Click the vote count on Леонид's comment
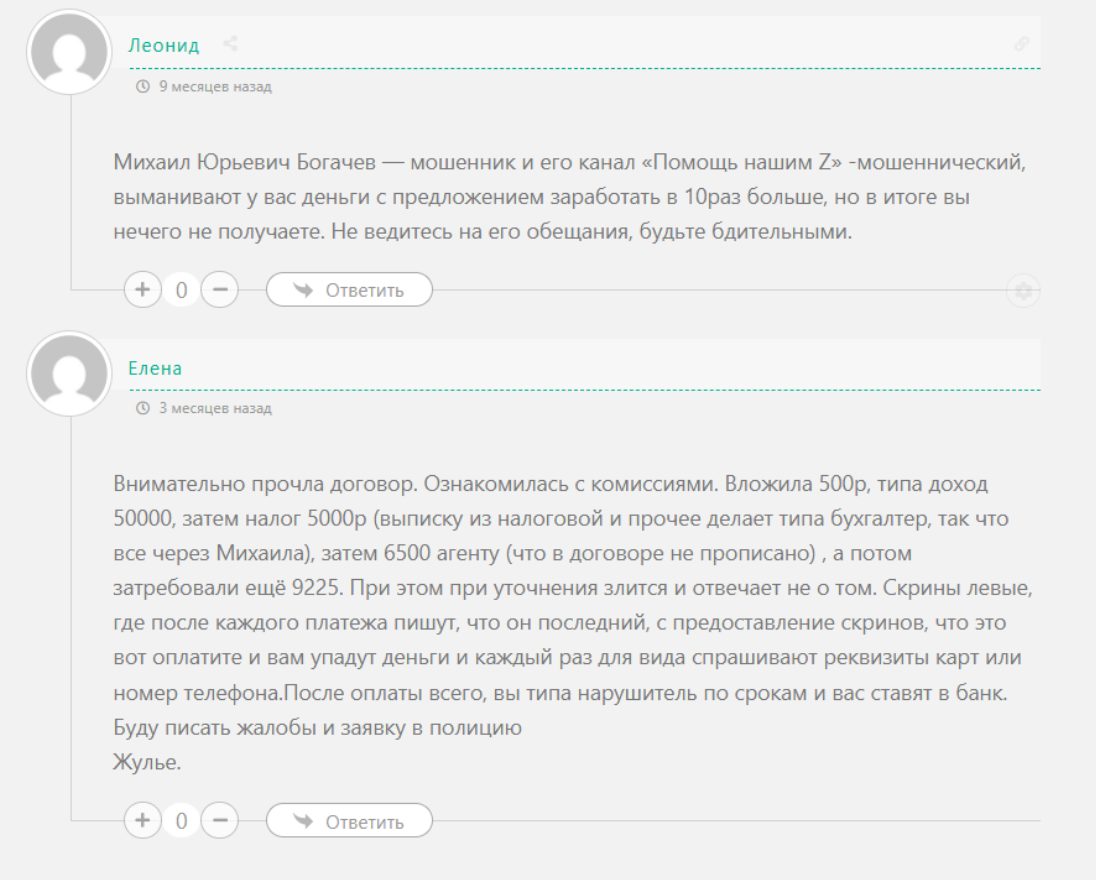Image resolution: width=1096 pixels, height=880 pixels. [181, 290]
